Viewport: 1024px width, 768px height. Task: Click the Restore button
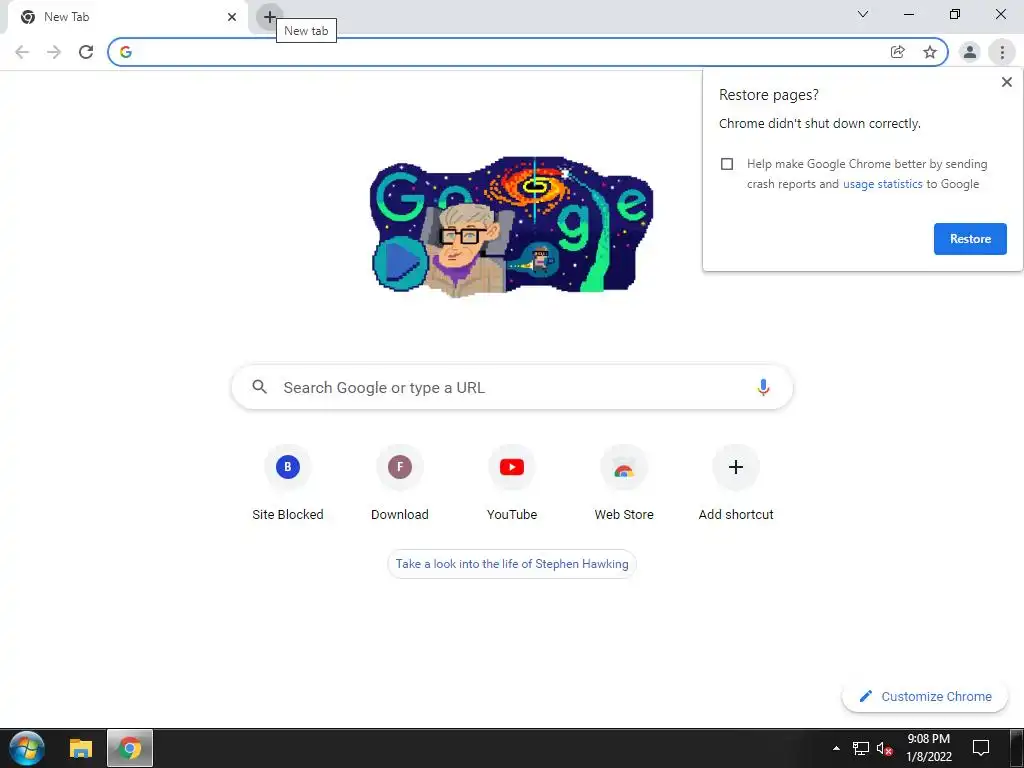point(970,239)
